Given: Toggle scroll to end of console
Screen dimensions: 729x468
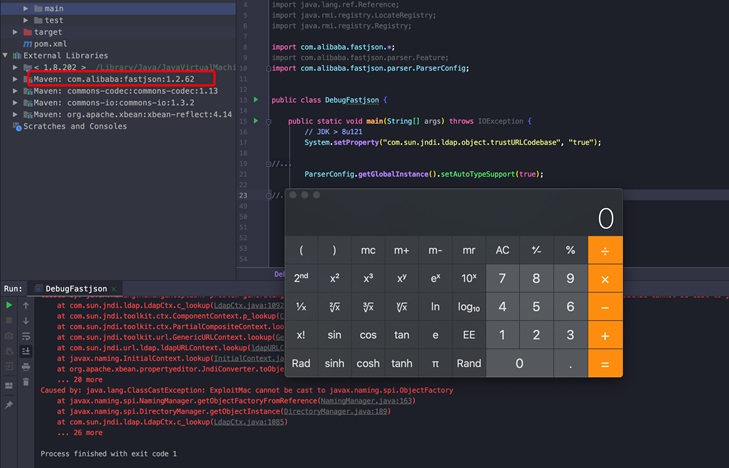Looking at the screenshot, I should coord(26,351).
